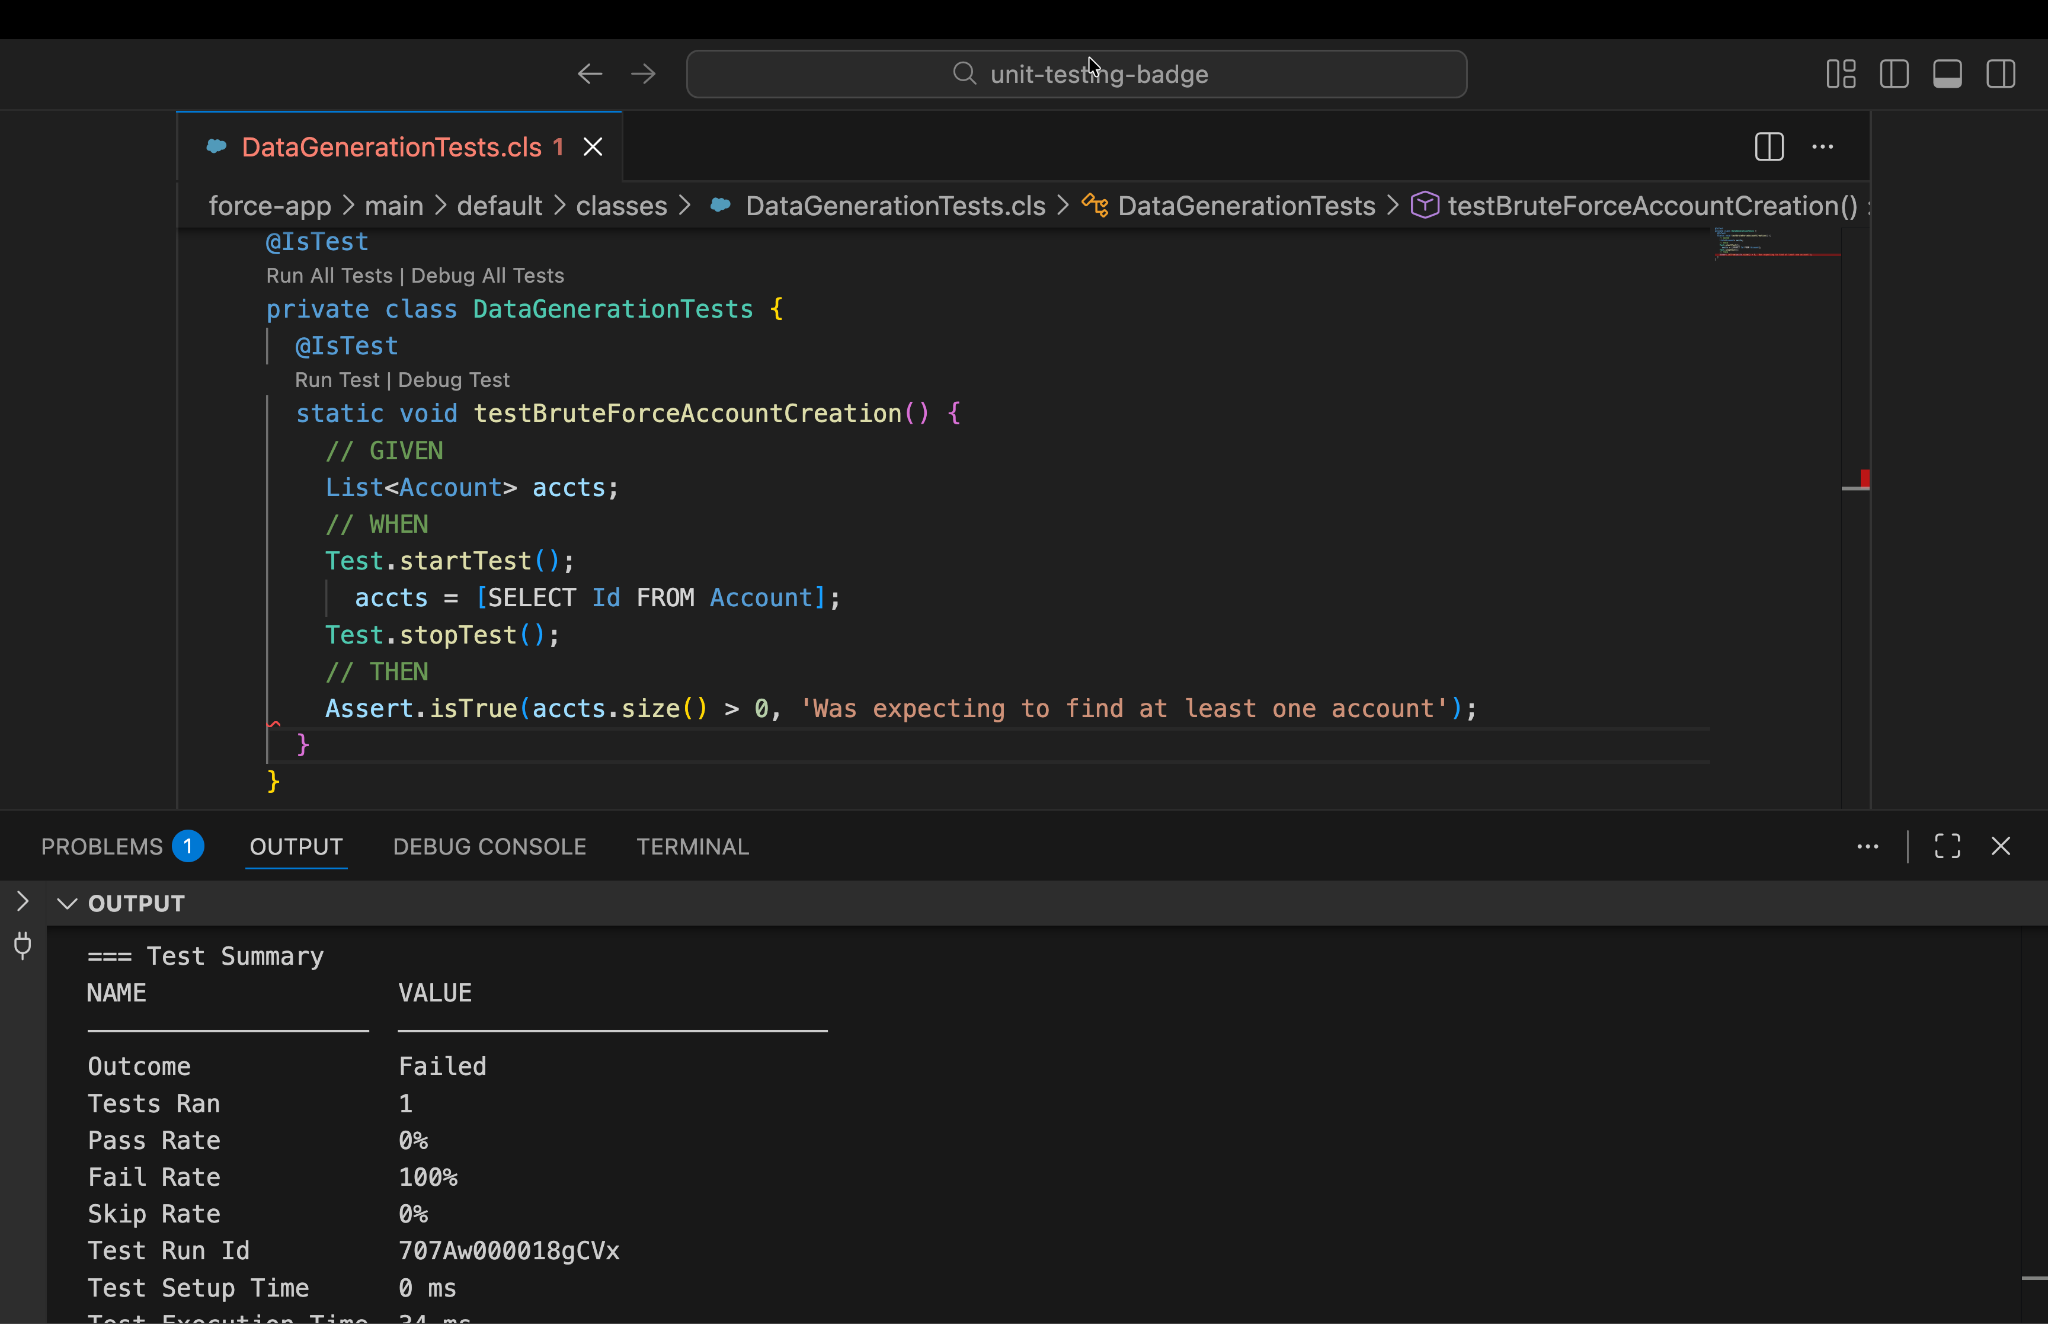2048x1324 pixels.
Task: Open testBruteForceAccountCreation() method breadcrumb
Action: point(1634,206)
